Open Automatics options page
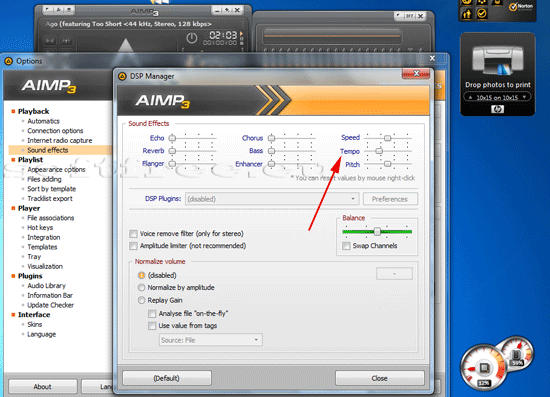Screen dimensions: 550x397 click(x=43, y=121)
